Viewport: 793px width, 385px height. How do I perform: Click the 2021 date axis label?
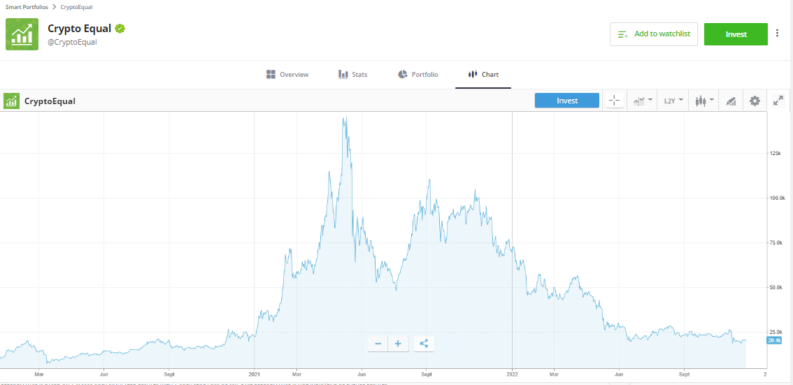tap(254, 374)
